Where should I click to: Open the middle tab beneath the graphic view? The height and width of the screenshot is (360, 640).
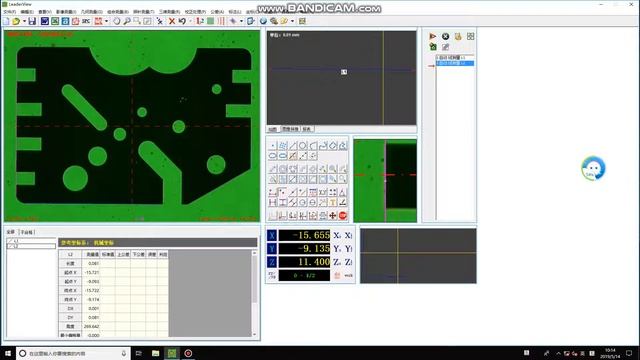pyautogui.click(x=290, y=129)
